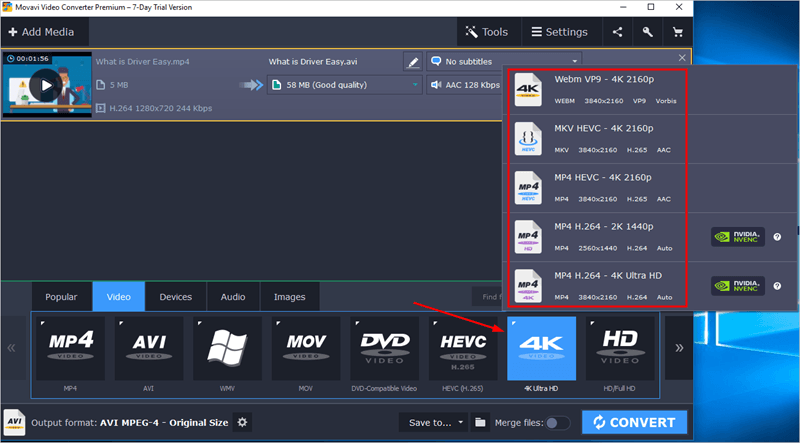Image resolution: width=800 pixels, height=443 pixels.
Task: Click the key activation icon
Action: 647,32
